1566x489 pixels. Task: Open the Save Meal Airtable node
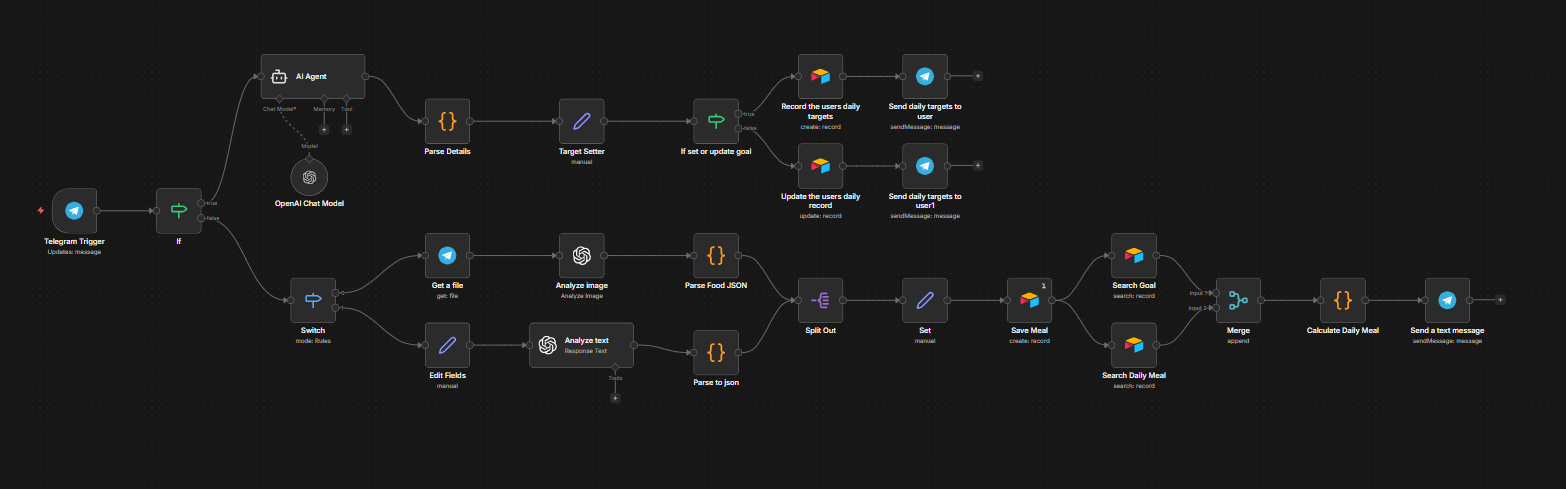click(1028, 300)
